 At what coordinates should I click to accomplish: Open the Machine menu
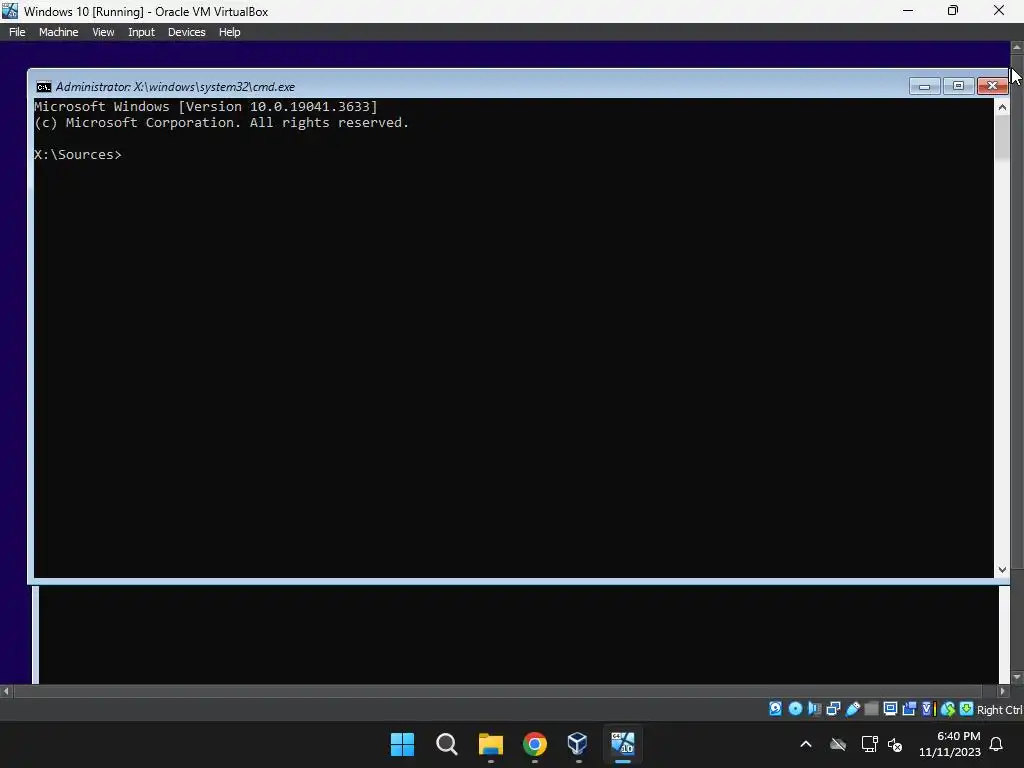pyautogui.click(x=58, y=32)
